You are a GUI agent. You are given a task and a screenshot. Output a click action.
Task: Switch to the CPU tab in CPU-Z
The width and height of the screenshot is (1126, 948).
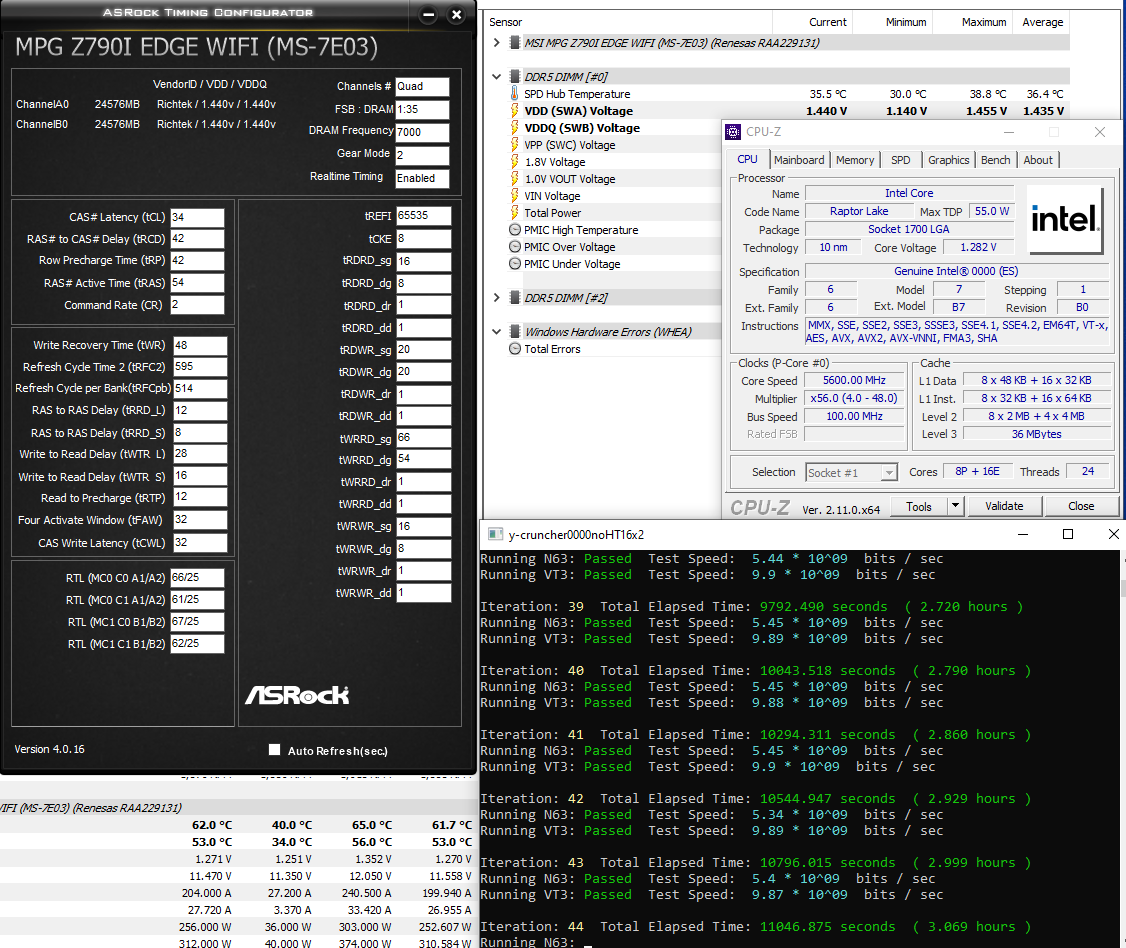748,159
